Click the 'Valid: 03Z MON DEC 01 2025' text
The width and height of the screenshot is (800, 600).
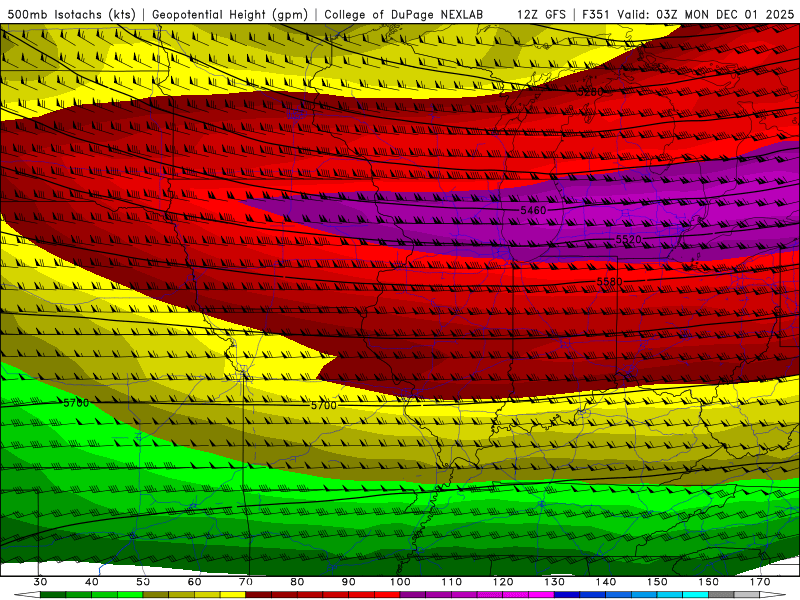(x=705, y=14)
